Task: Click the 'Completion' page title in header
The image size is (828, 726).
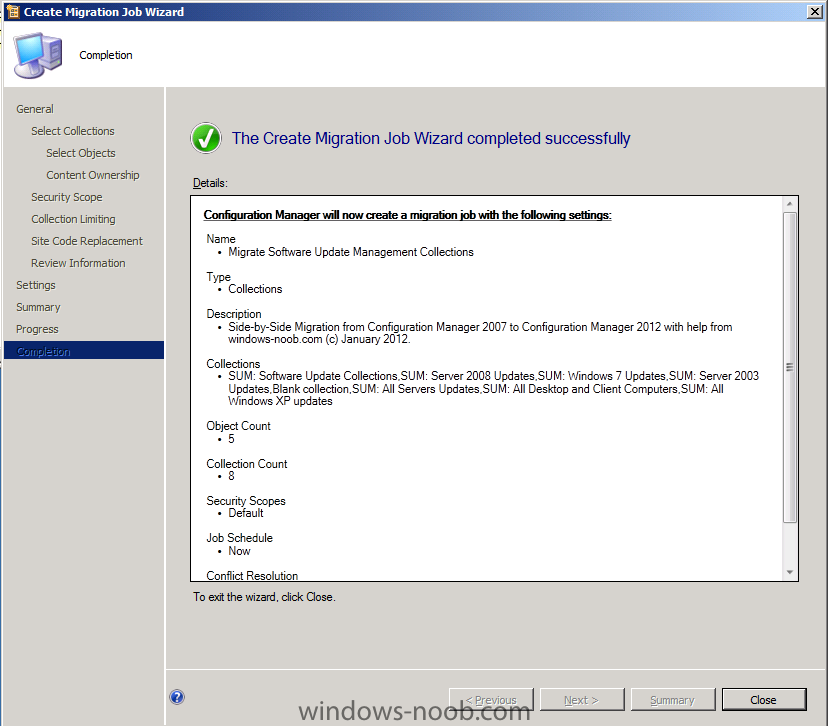Action: pyautogui.click(x=106, y=55)
